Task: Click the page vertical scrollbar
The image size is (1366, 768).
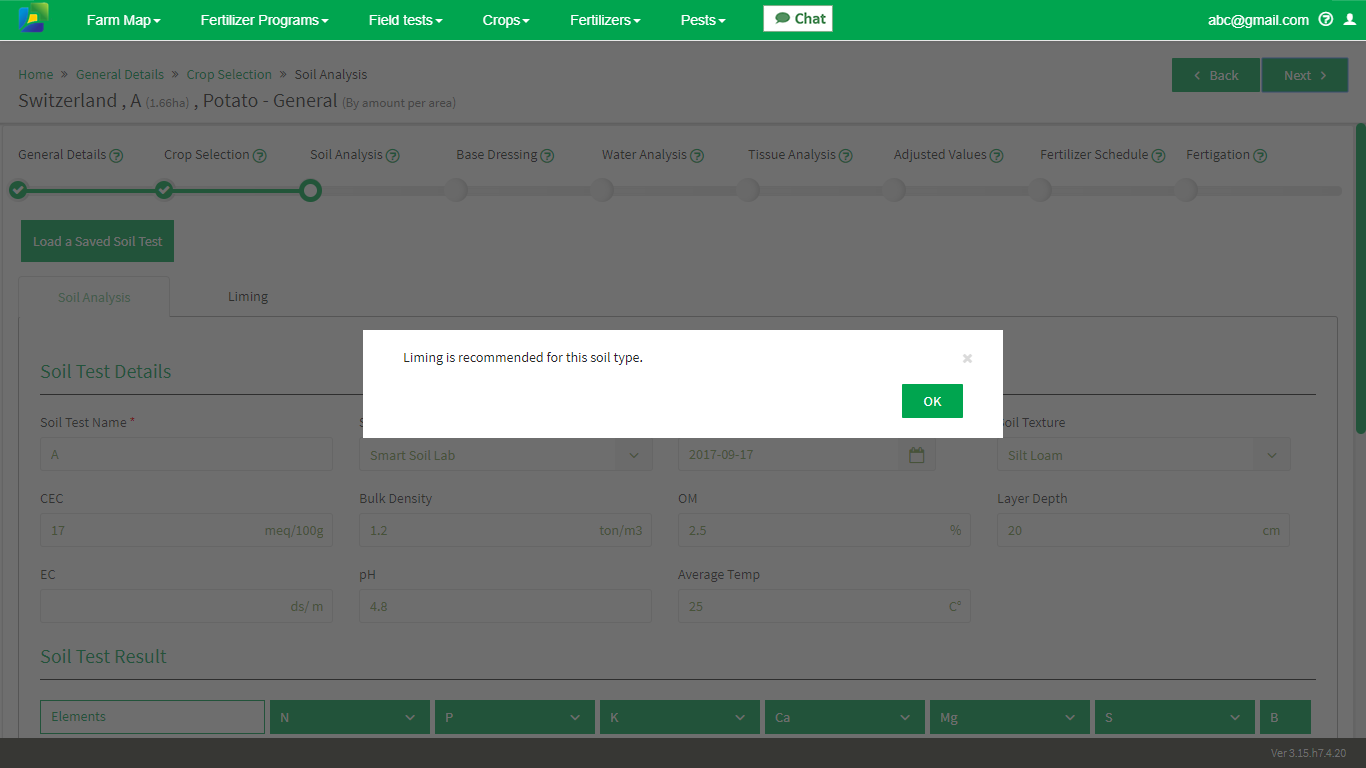Action: [x=1360, y=278]
